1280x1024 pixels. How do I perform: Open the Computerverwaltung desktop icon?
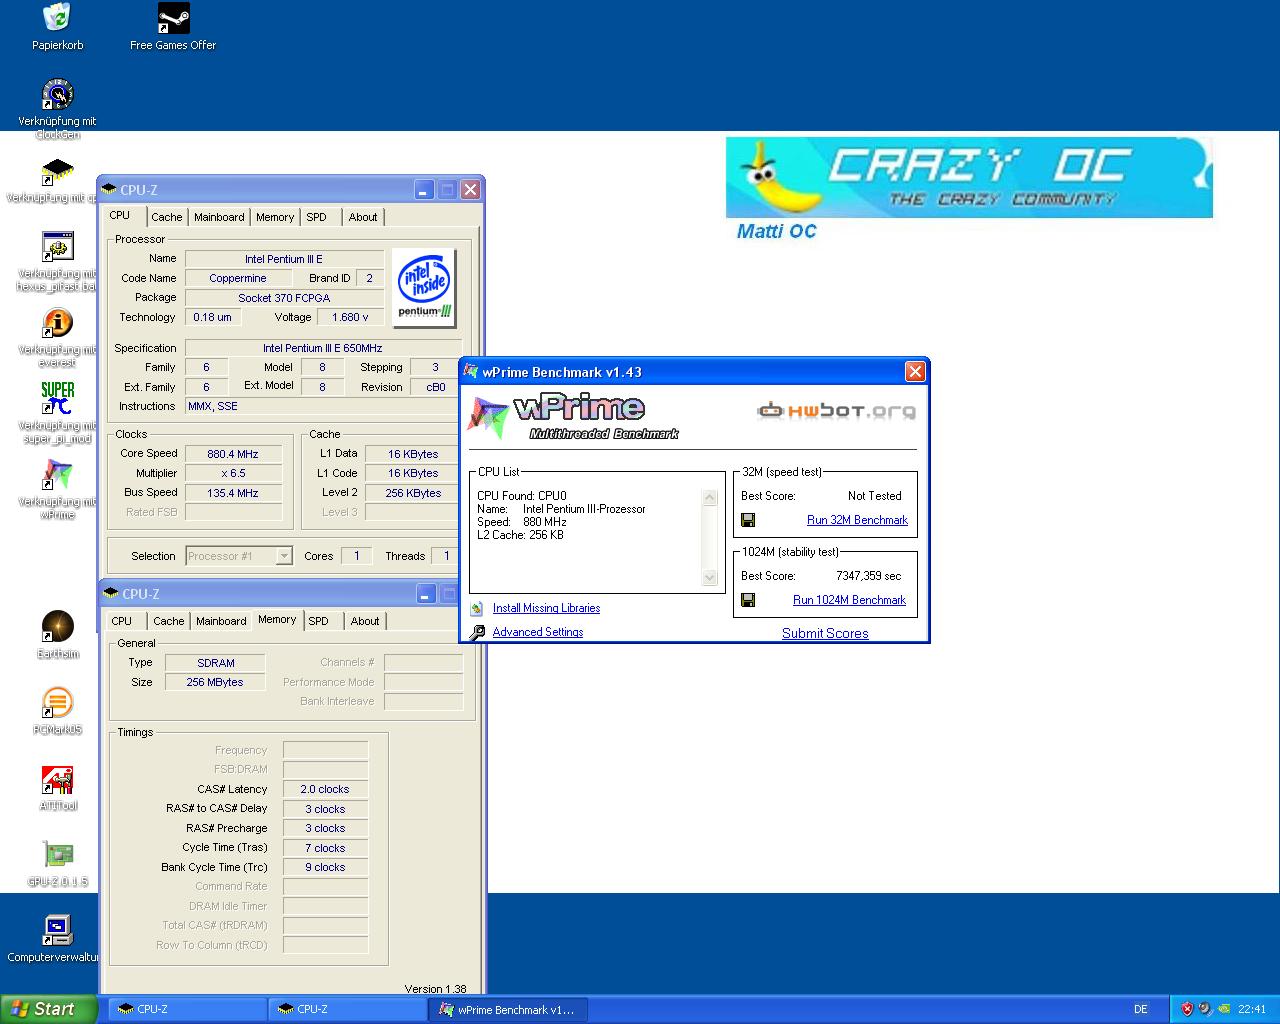point(57,931)
